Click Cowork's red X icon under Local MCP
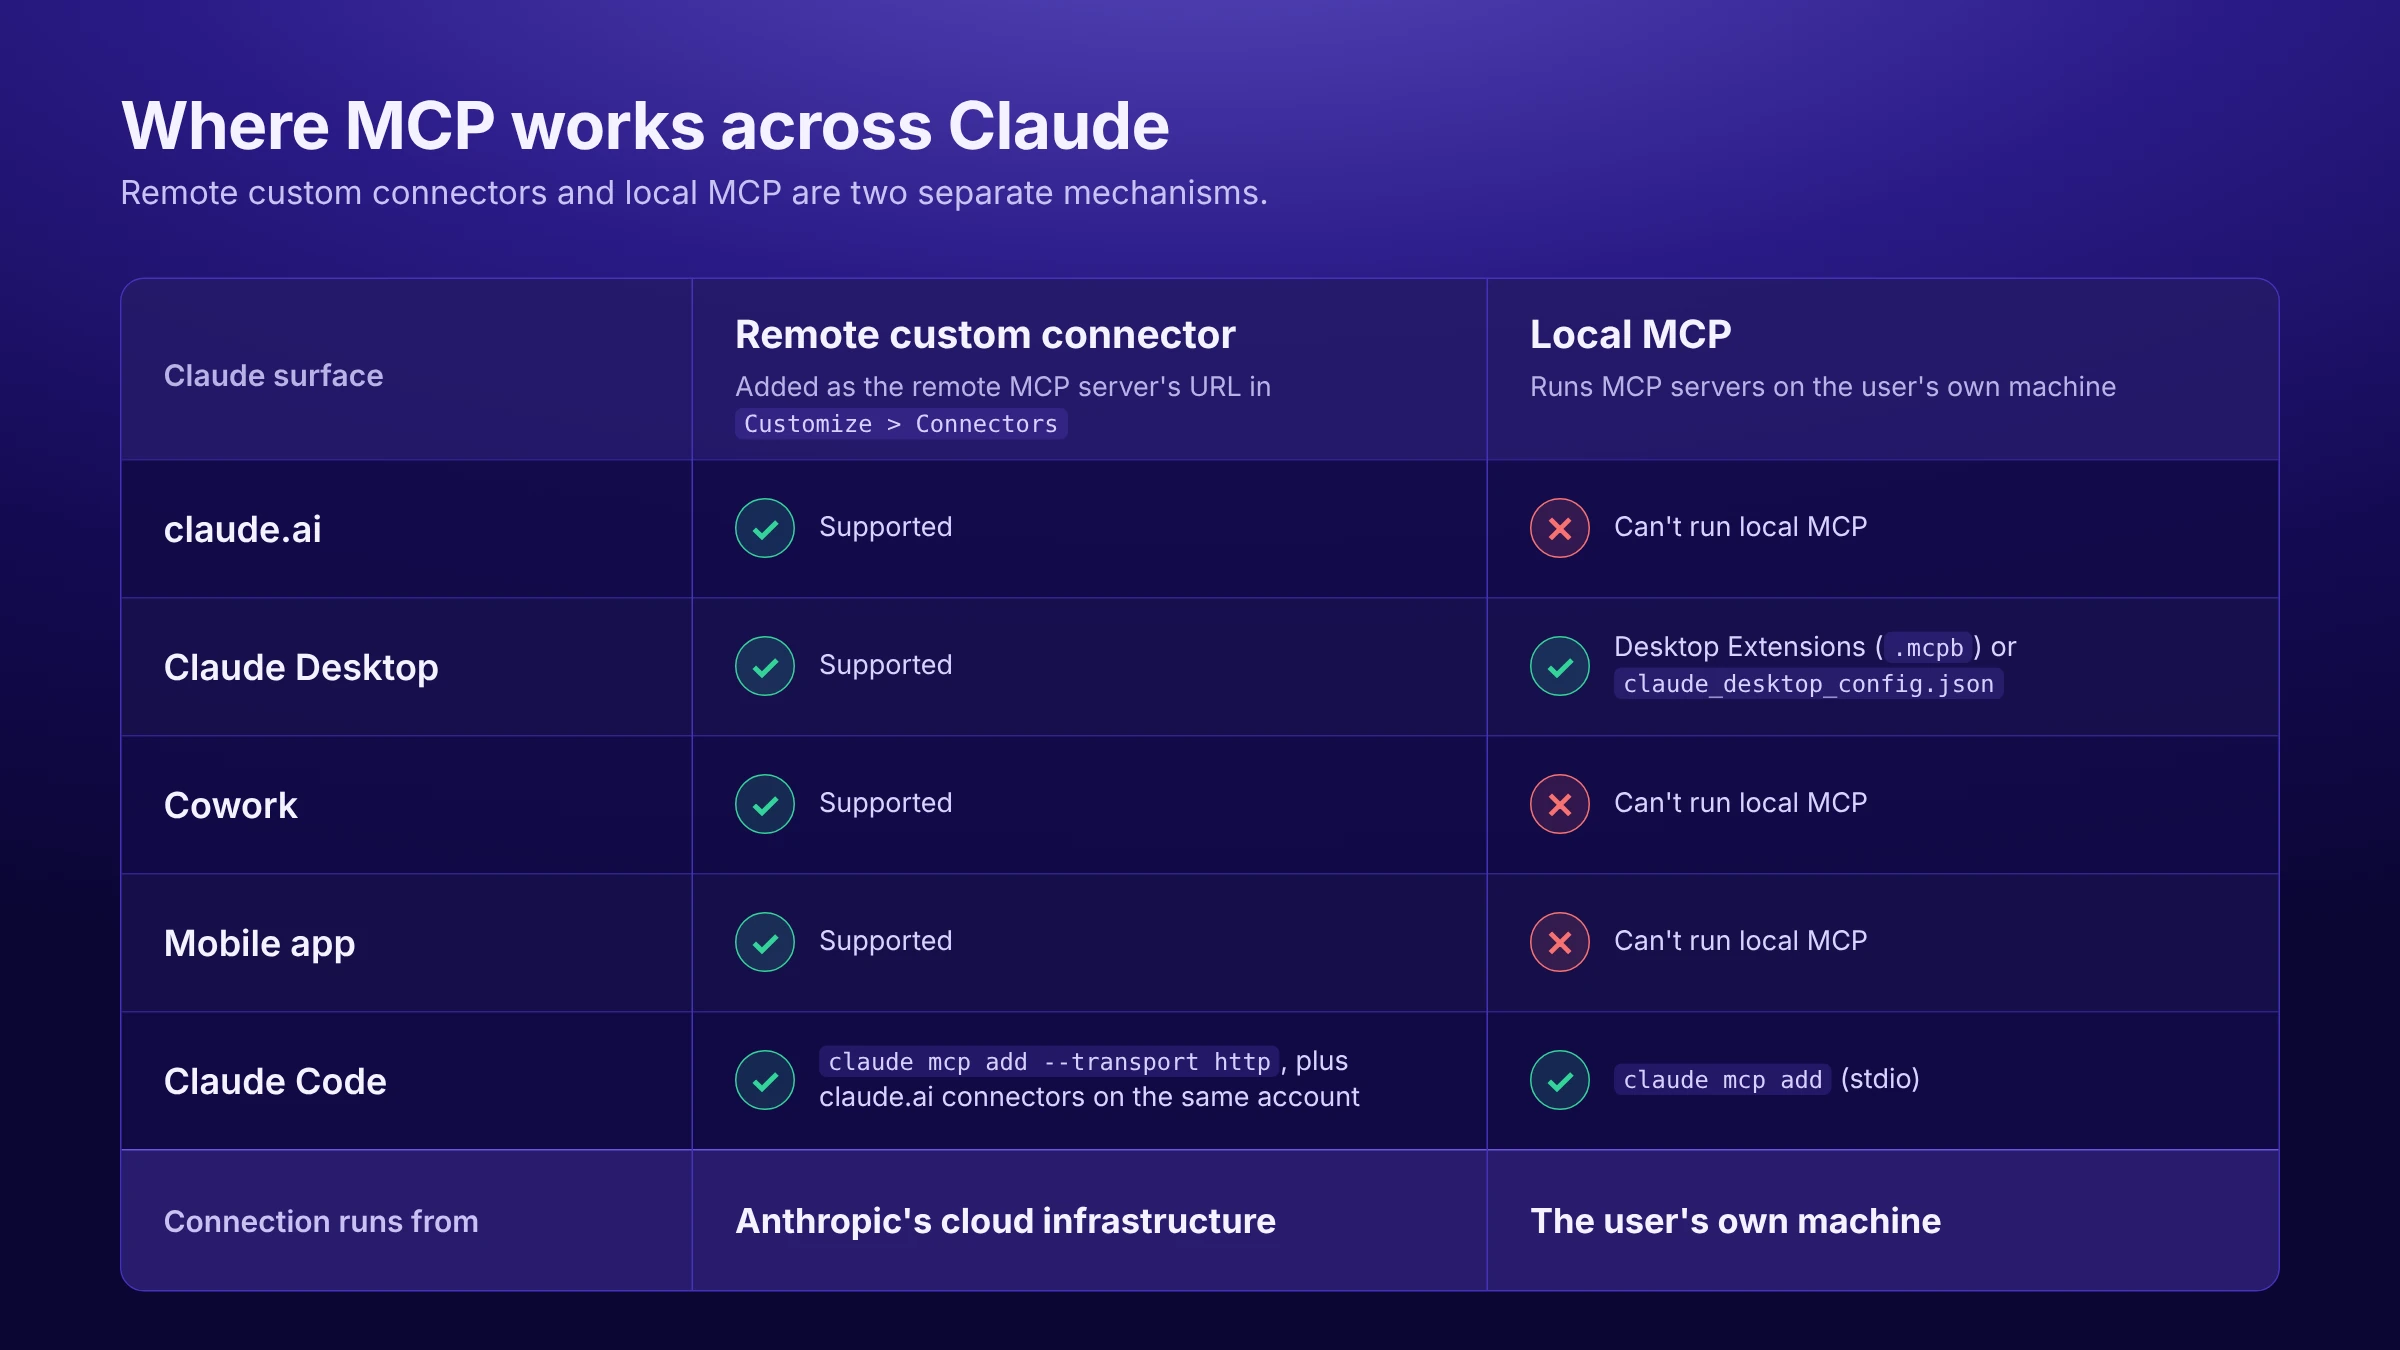 [x=1560, y=804]
